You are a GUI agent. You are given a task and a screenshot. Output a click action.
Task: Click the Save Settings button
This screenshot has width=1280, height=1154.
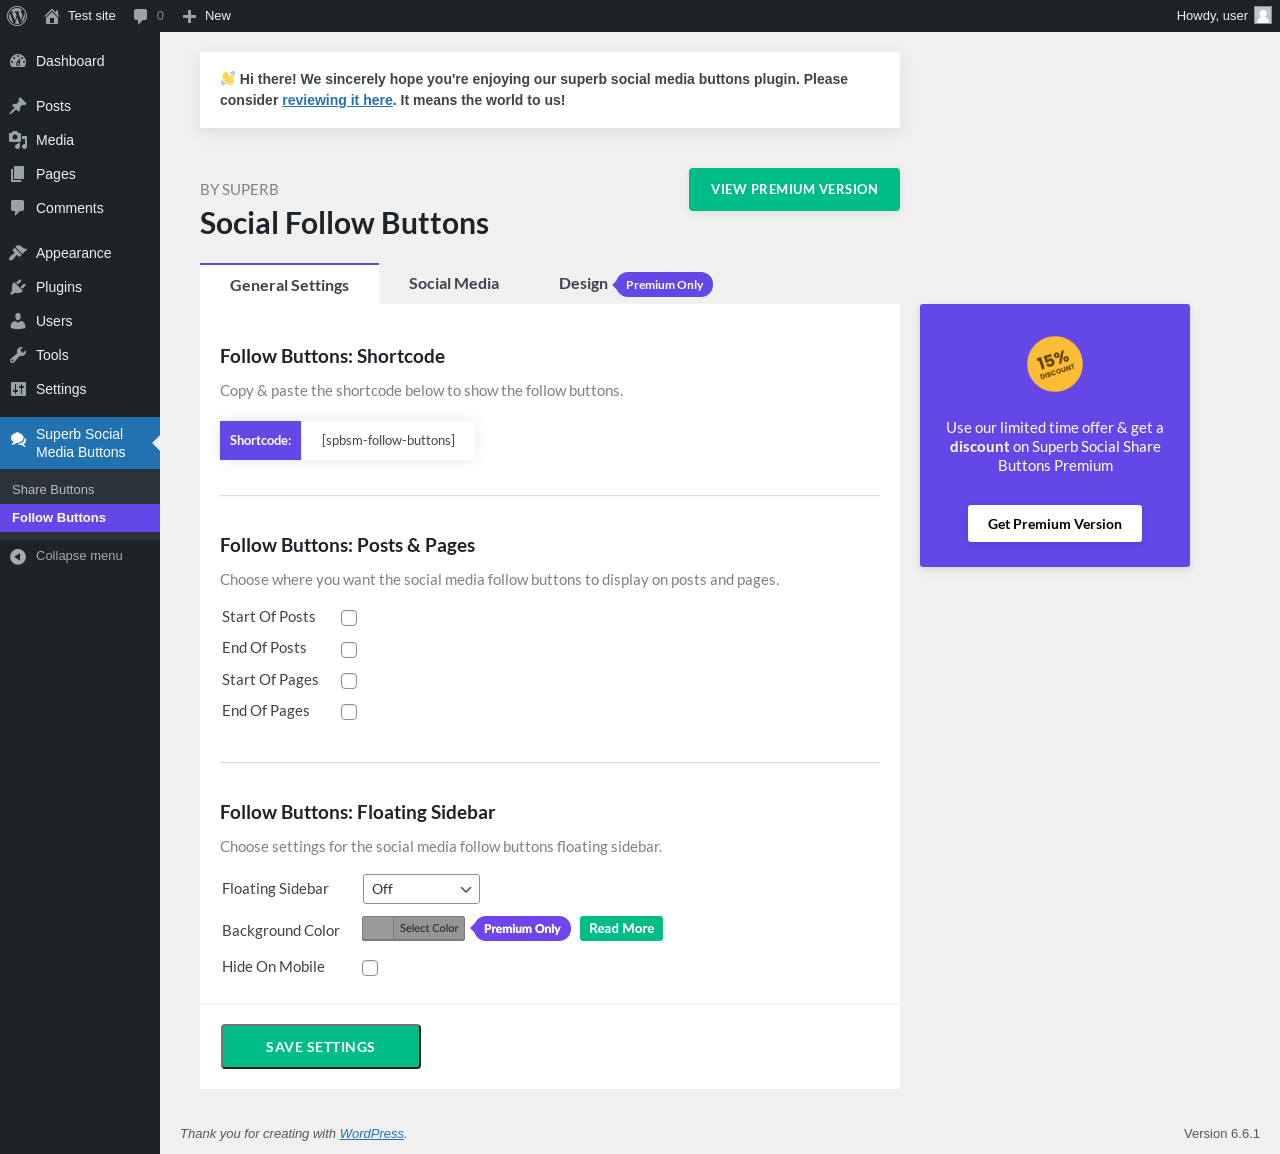pyautogui.click(x=321, y=1046)
